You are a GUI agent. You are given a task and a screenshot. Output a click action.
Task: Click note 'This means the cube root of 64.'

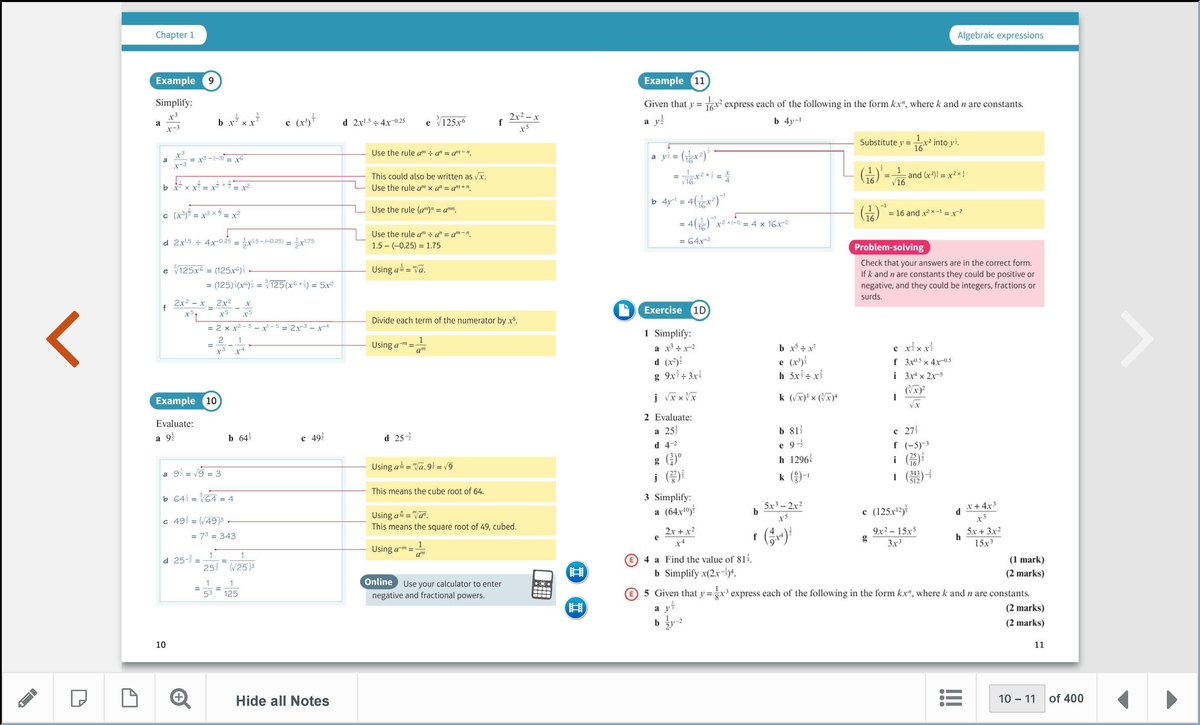click(x=428, y=492)
